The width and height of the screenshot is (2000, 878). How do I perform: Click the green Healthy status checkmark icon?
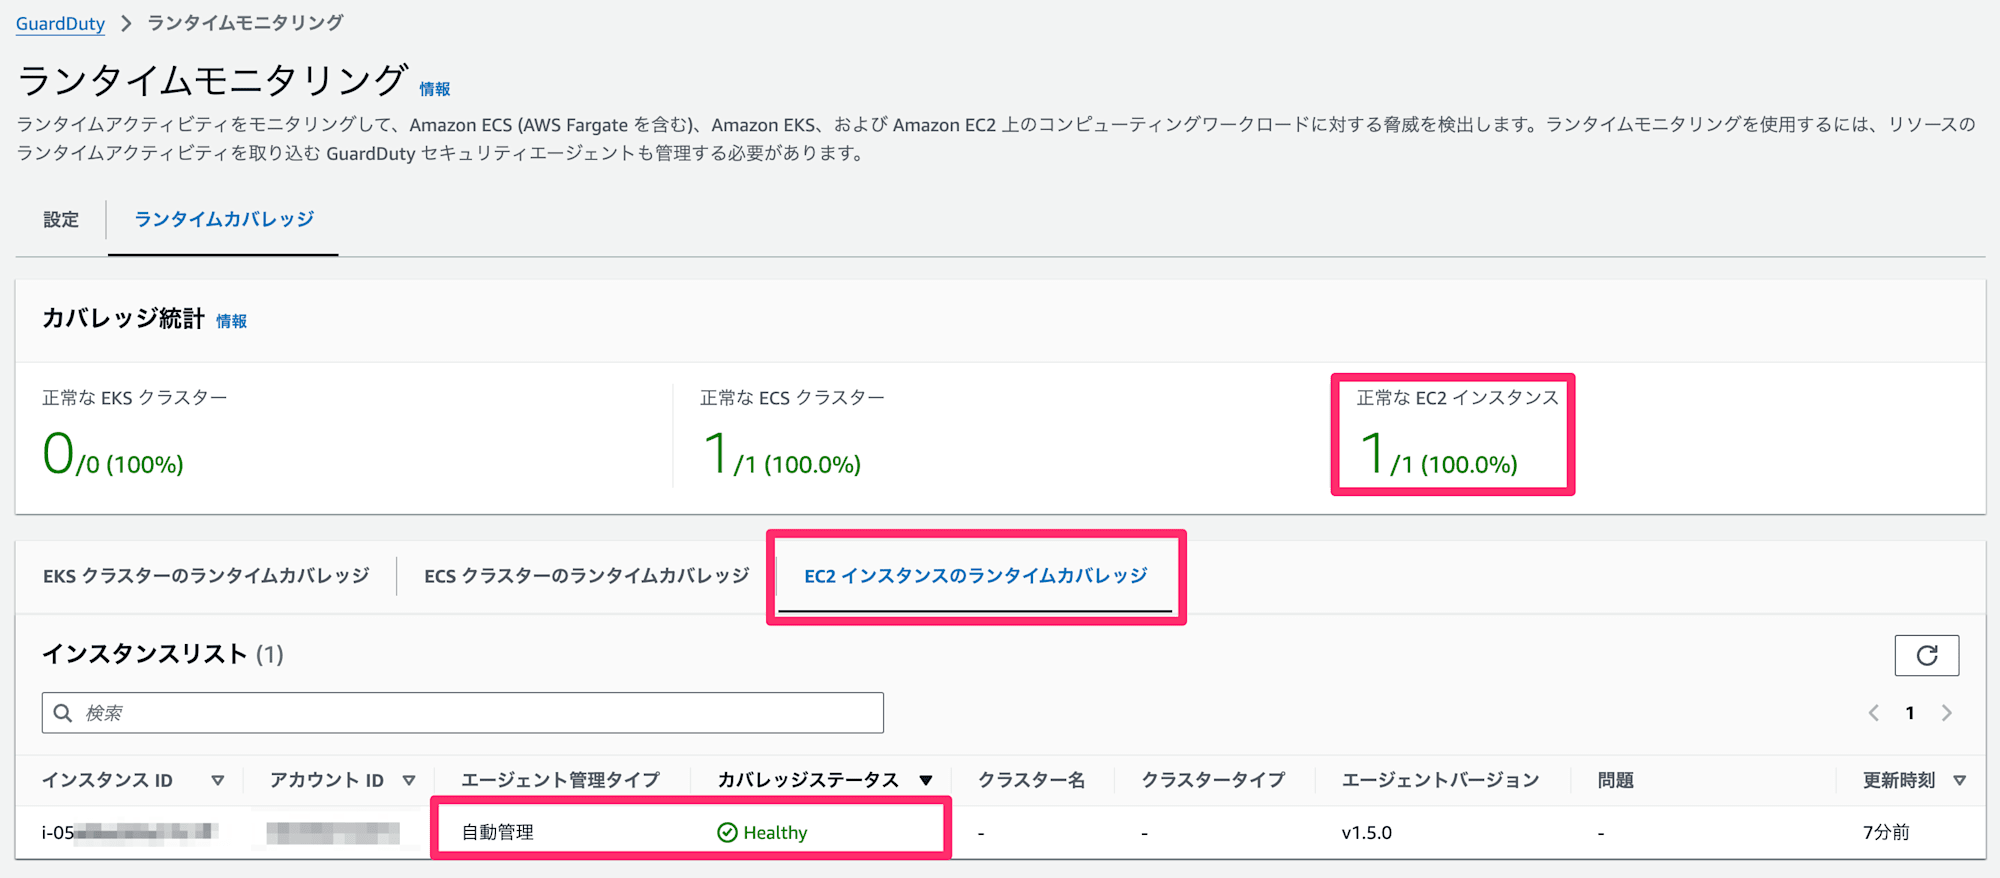[727, 832]
